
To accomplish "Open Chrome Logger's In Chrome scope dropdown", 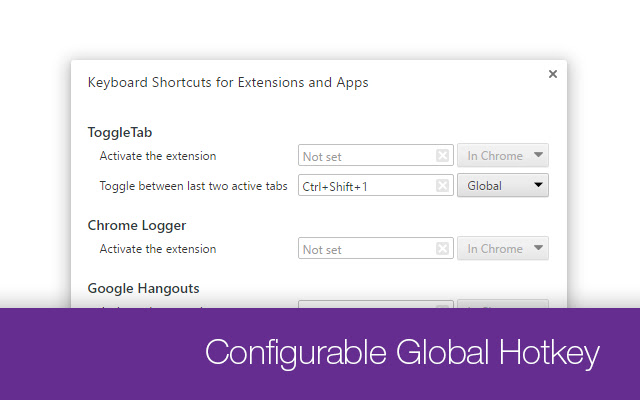I will [x=503, y=249].
